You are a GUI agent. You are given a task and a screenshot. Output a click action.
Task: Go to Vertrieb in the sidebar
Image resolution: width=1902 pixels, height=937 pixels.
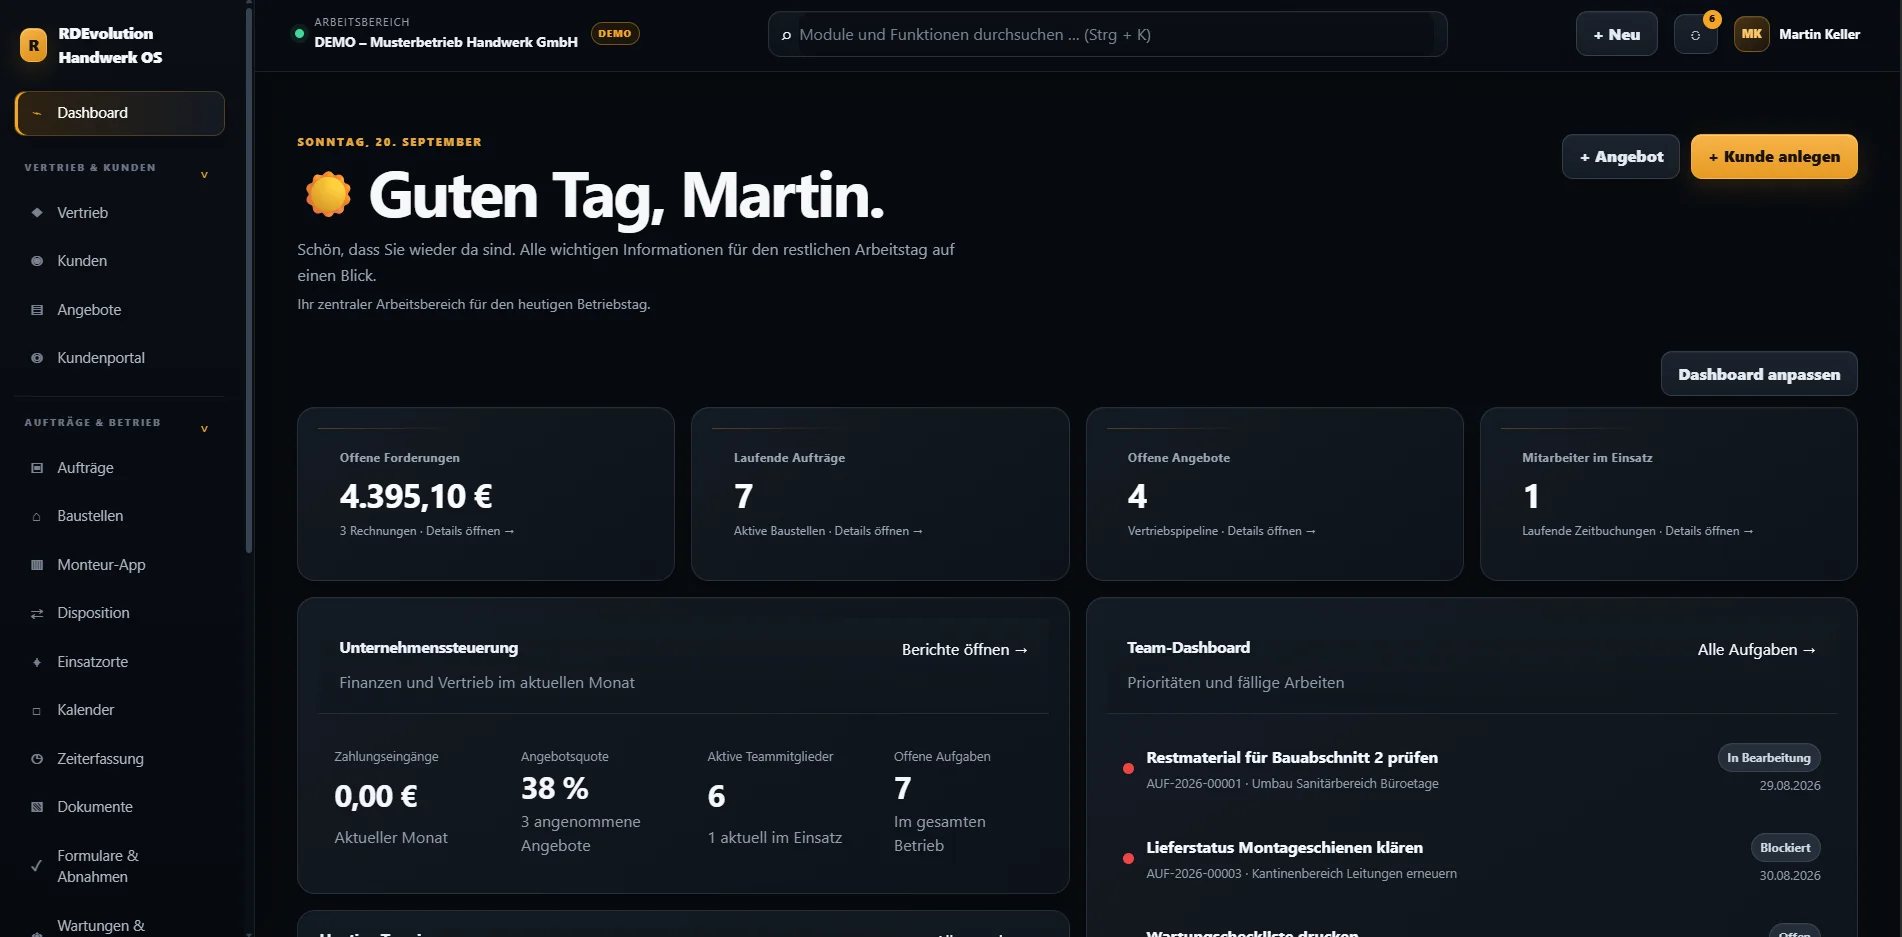(x=120, y=212)
